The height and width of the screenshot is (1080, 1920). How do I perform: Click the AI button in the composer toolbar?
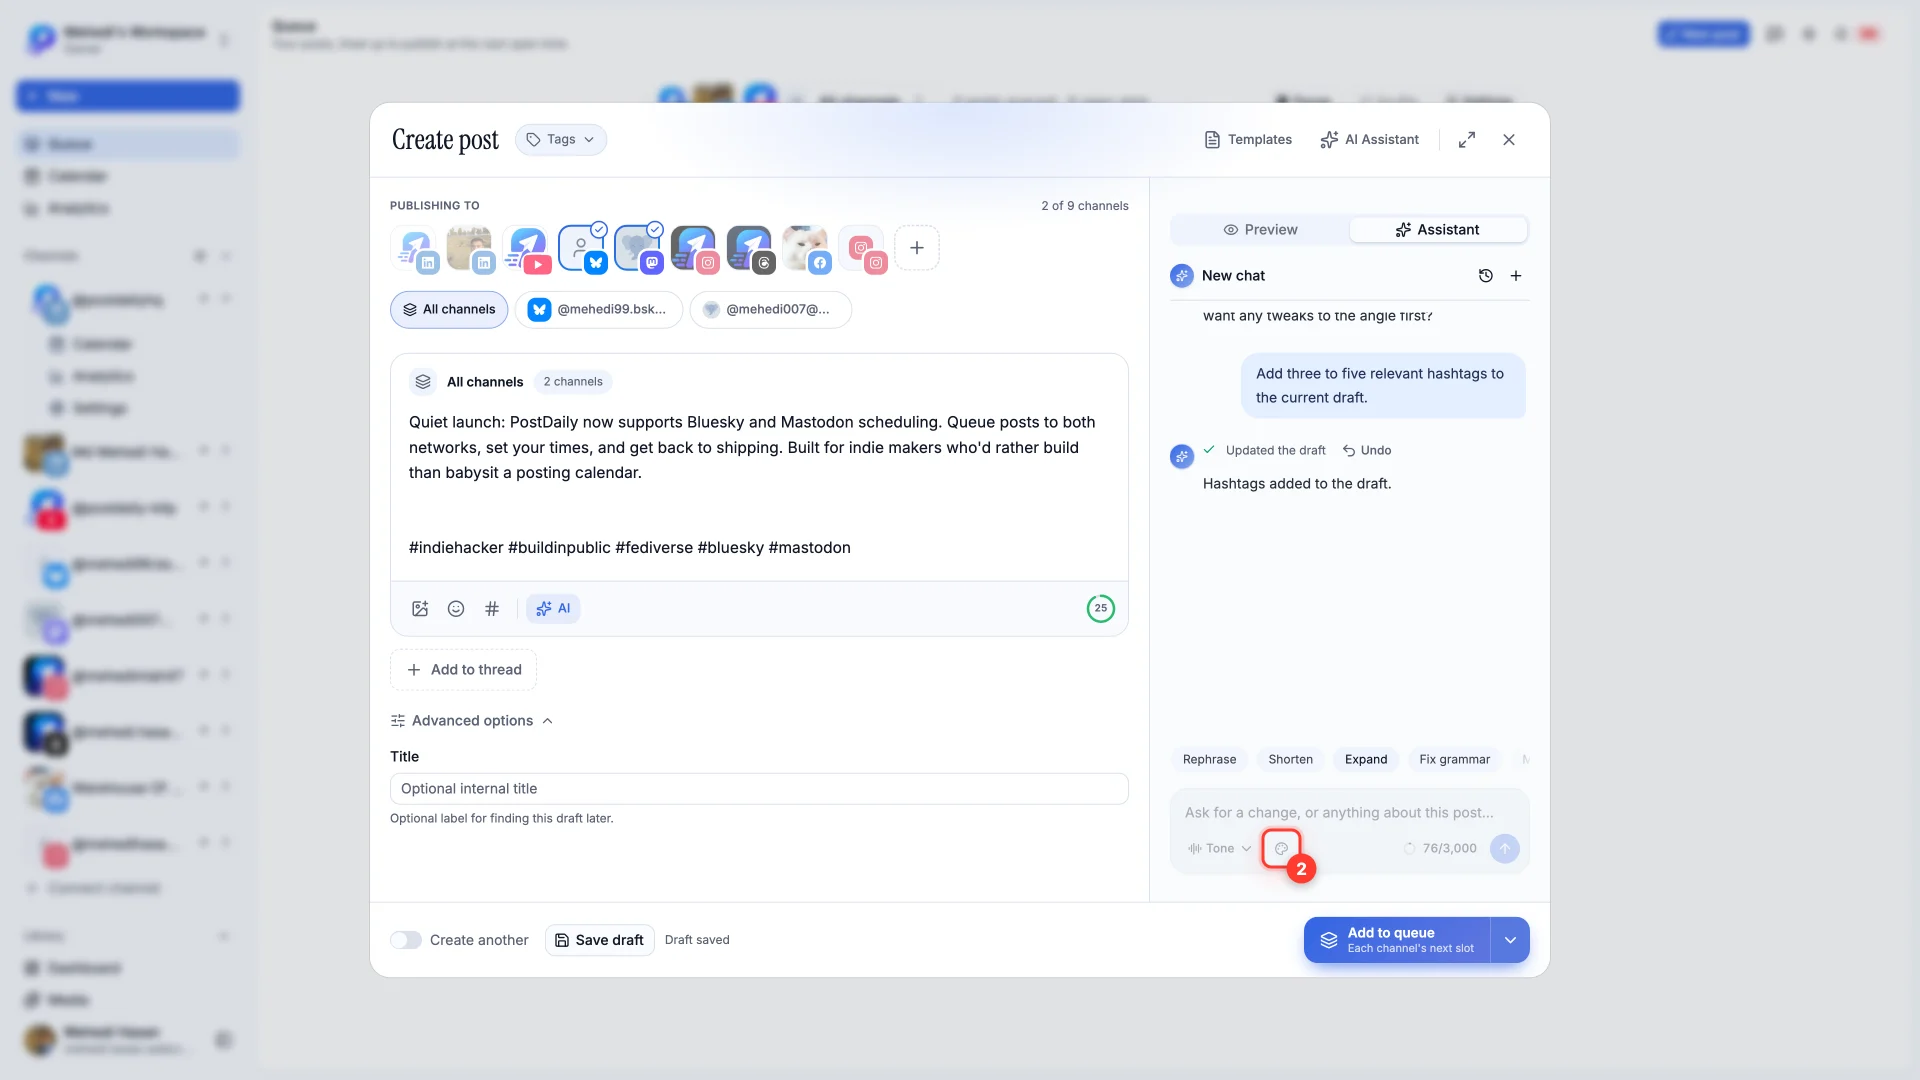click(553, 608)
